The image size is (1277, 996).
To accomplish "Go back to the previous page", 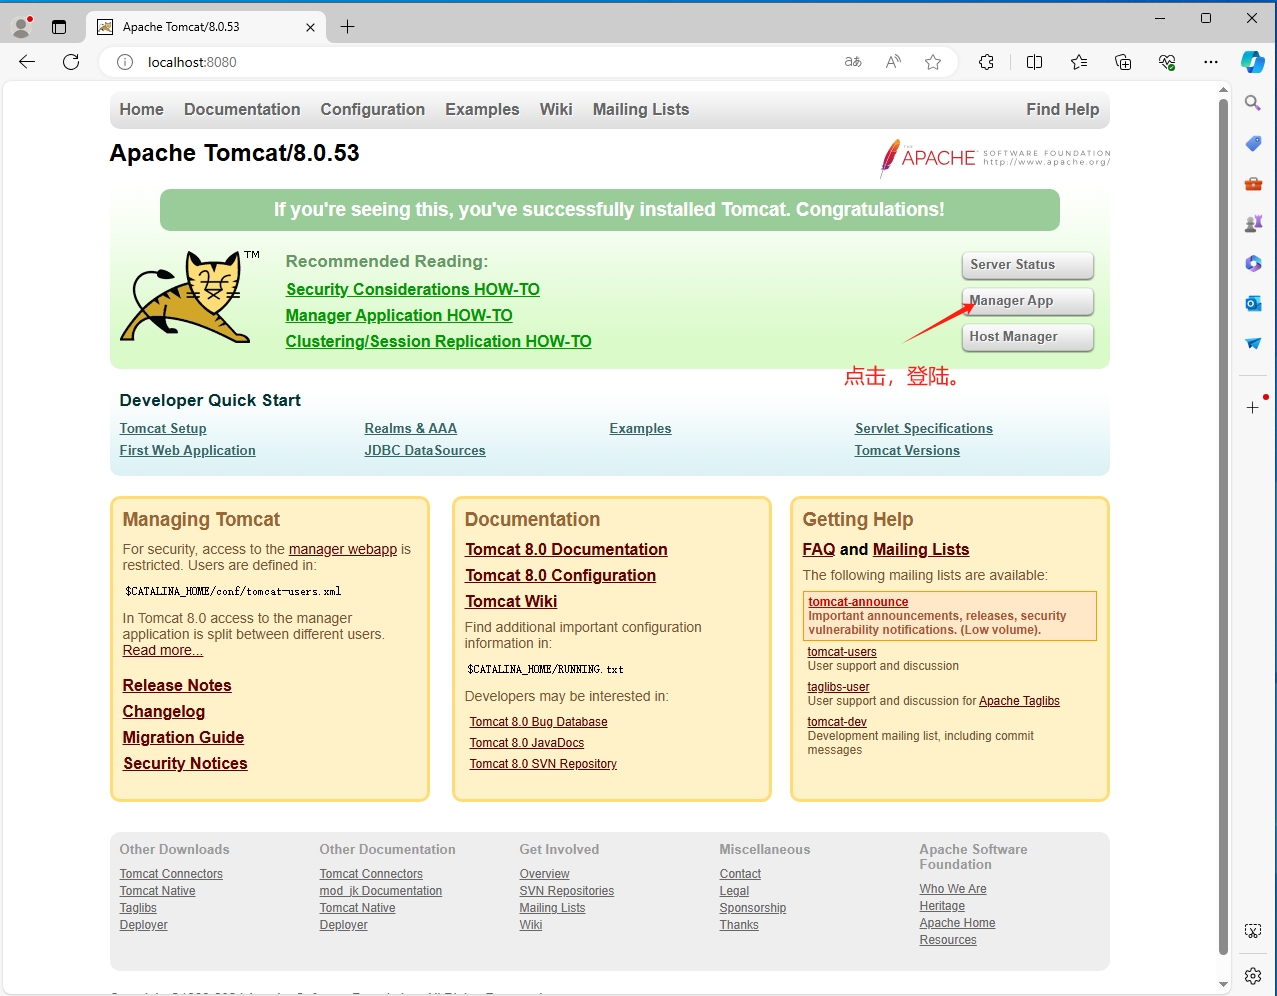I will (x=27, y=62).
